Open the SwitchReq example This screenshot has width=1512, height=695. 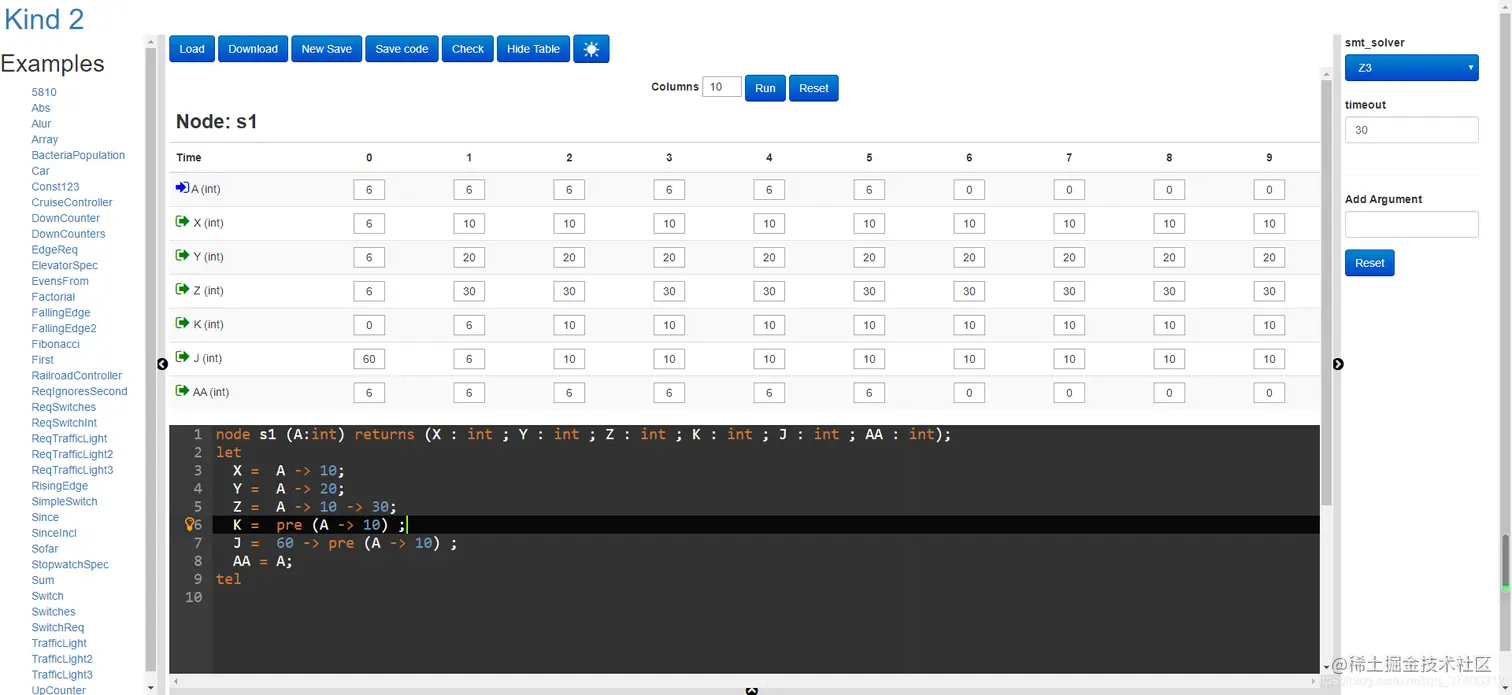[58, 628]
